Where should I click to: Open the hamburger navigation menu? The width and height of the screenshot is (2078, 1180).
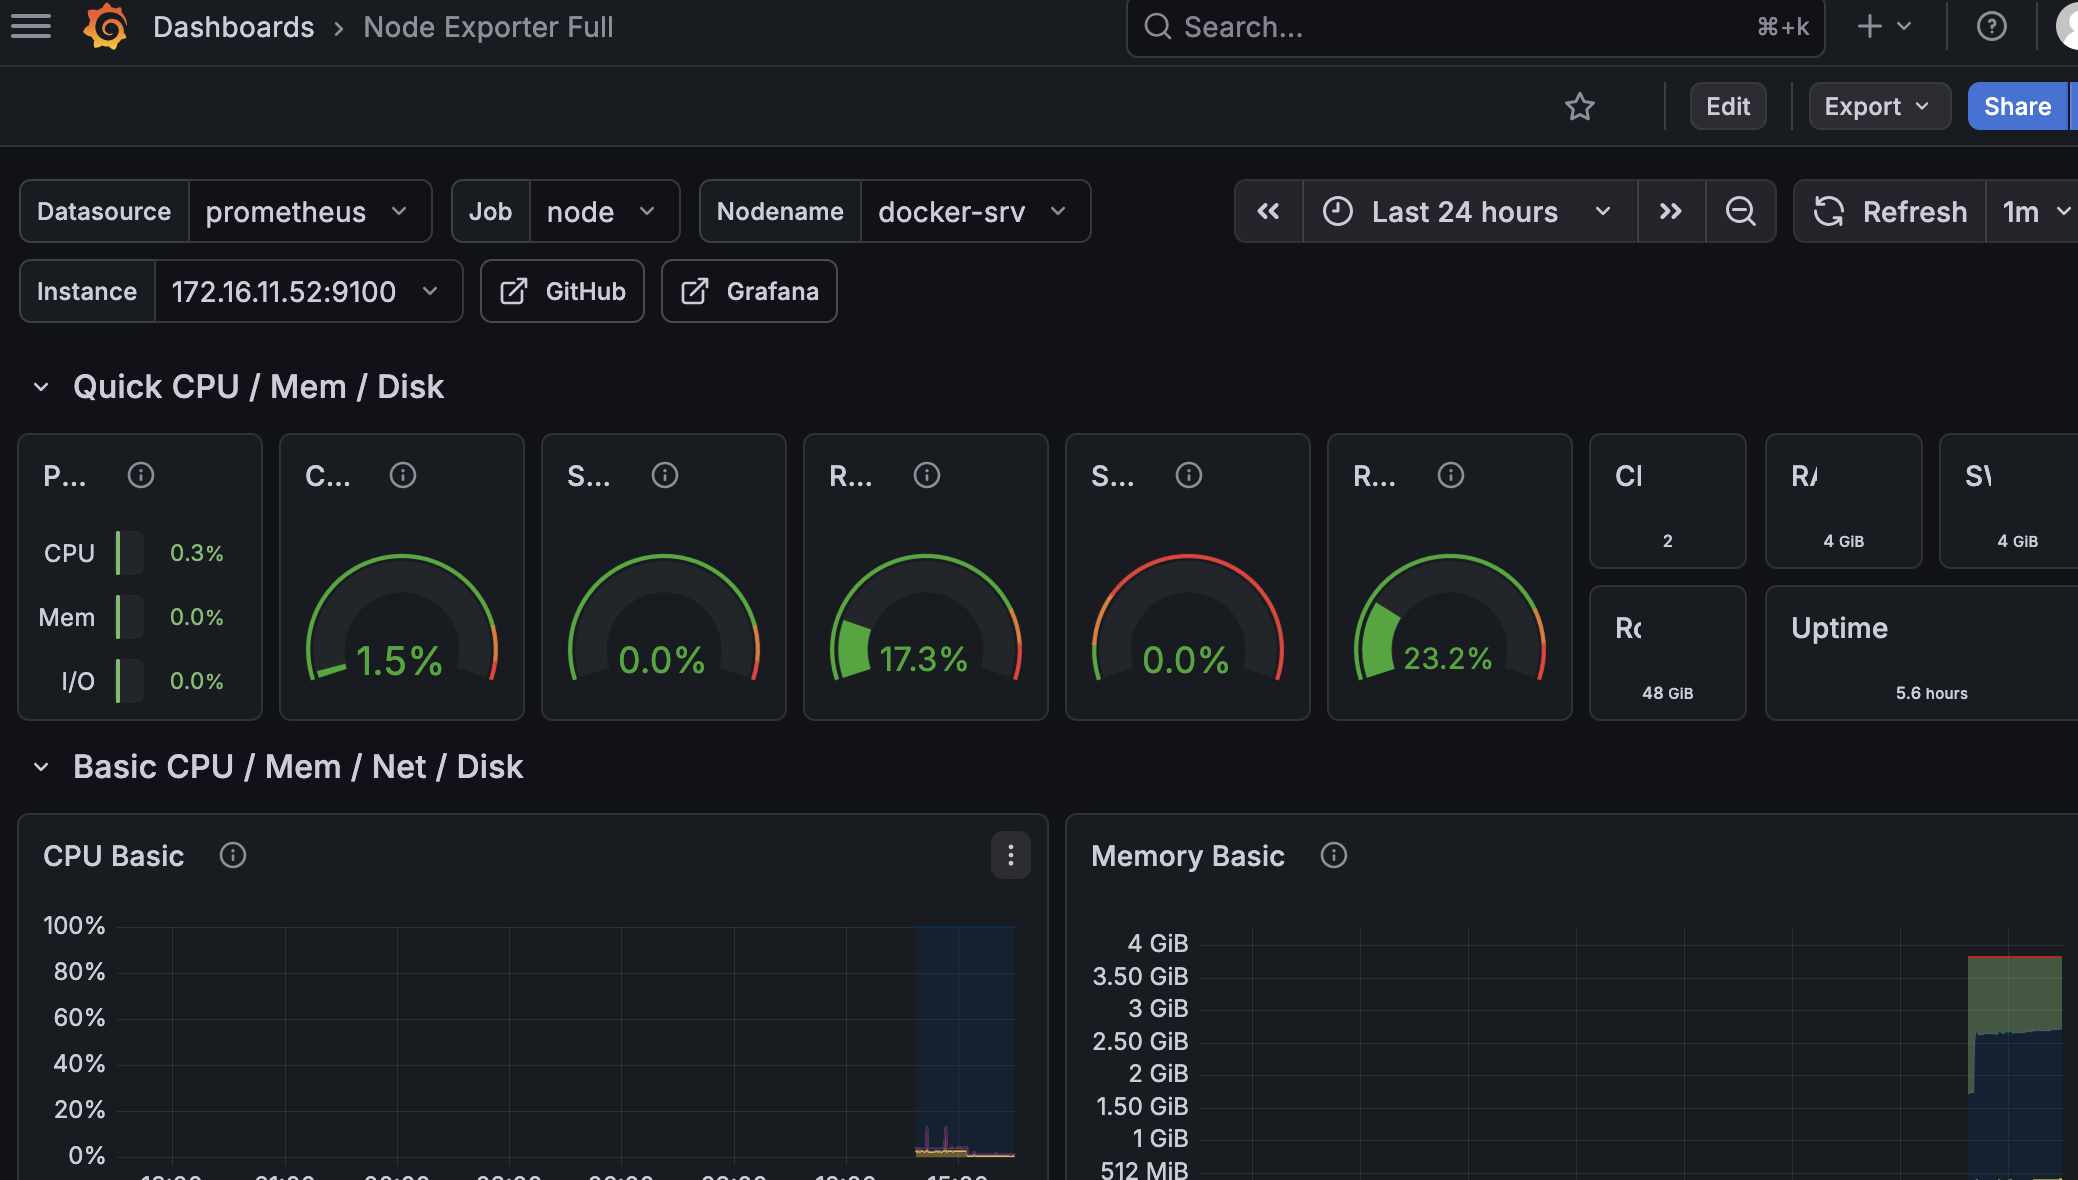point(31,26)
